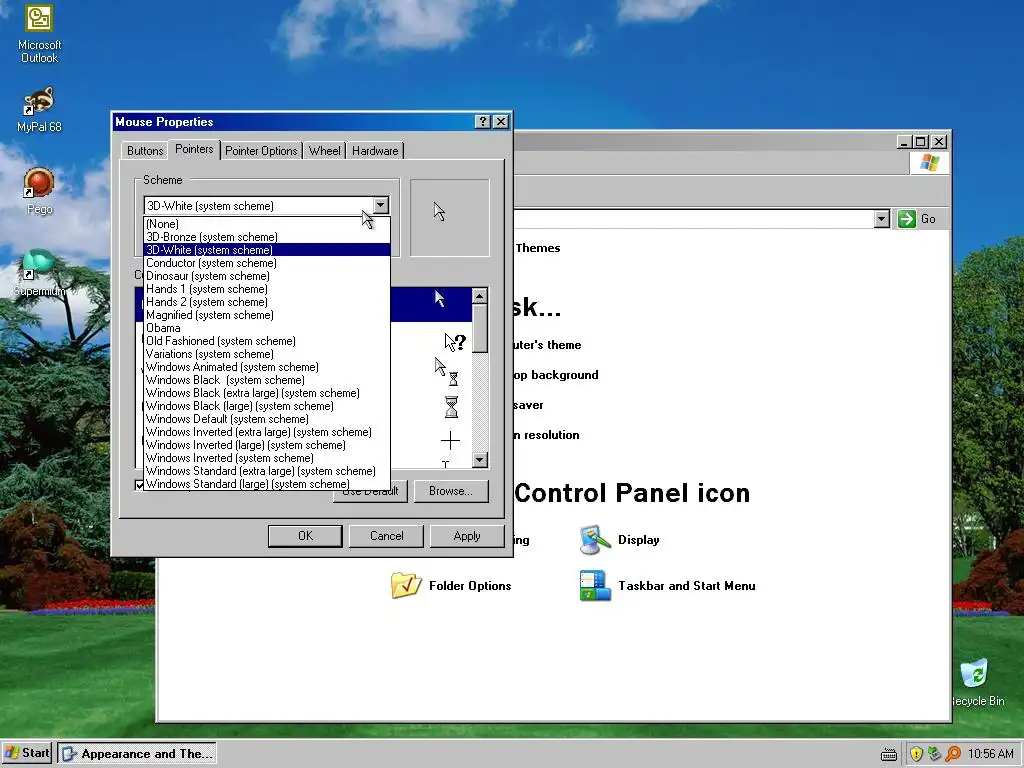The image size is (1024, 768).
Task: Collapse the Scheme dropdown arrow
Action: pos(380,205)
